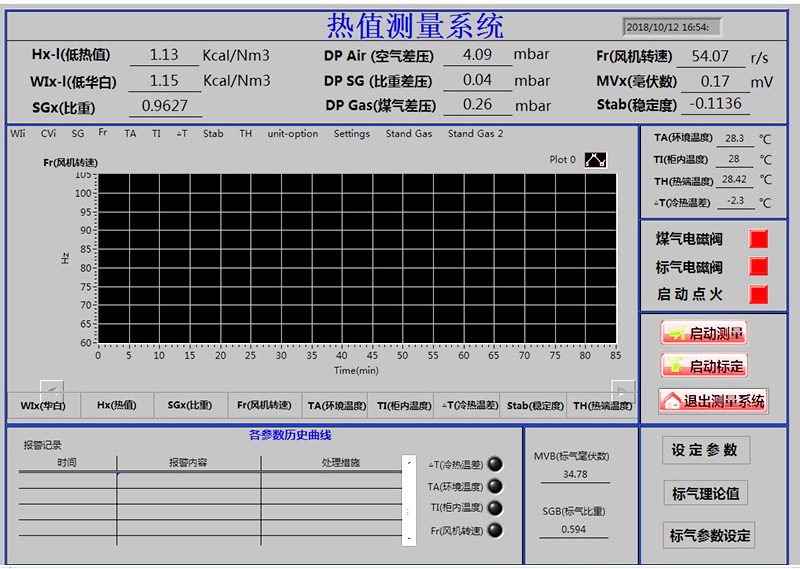Open the unit-option tab
The image size is (800, 569).
[x=293, y=134]
